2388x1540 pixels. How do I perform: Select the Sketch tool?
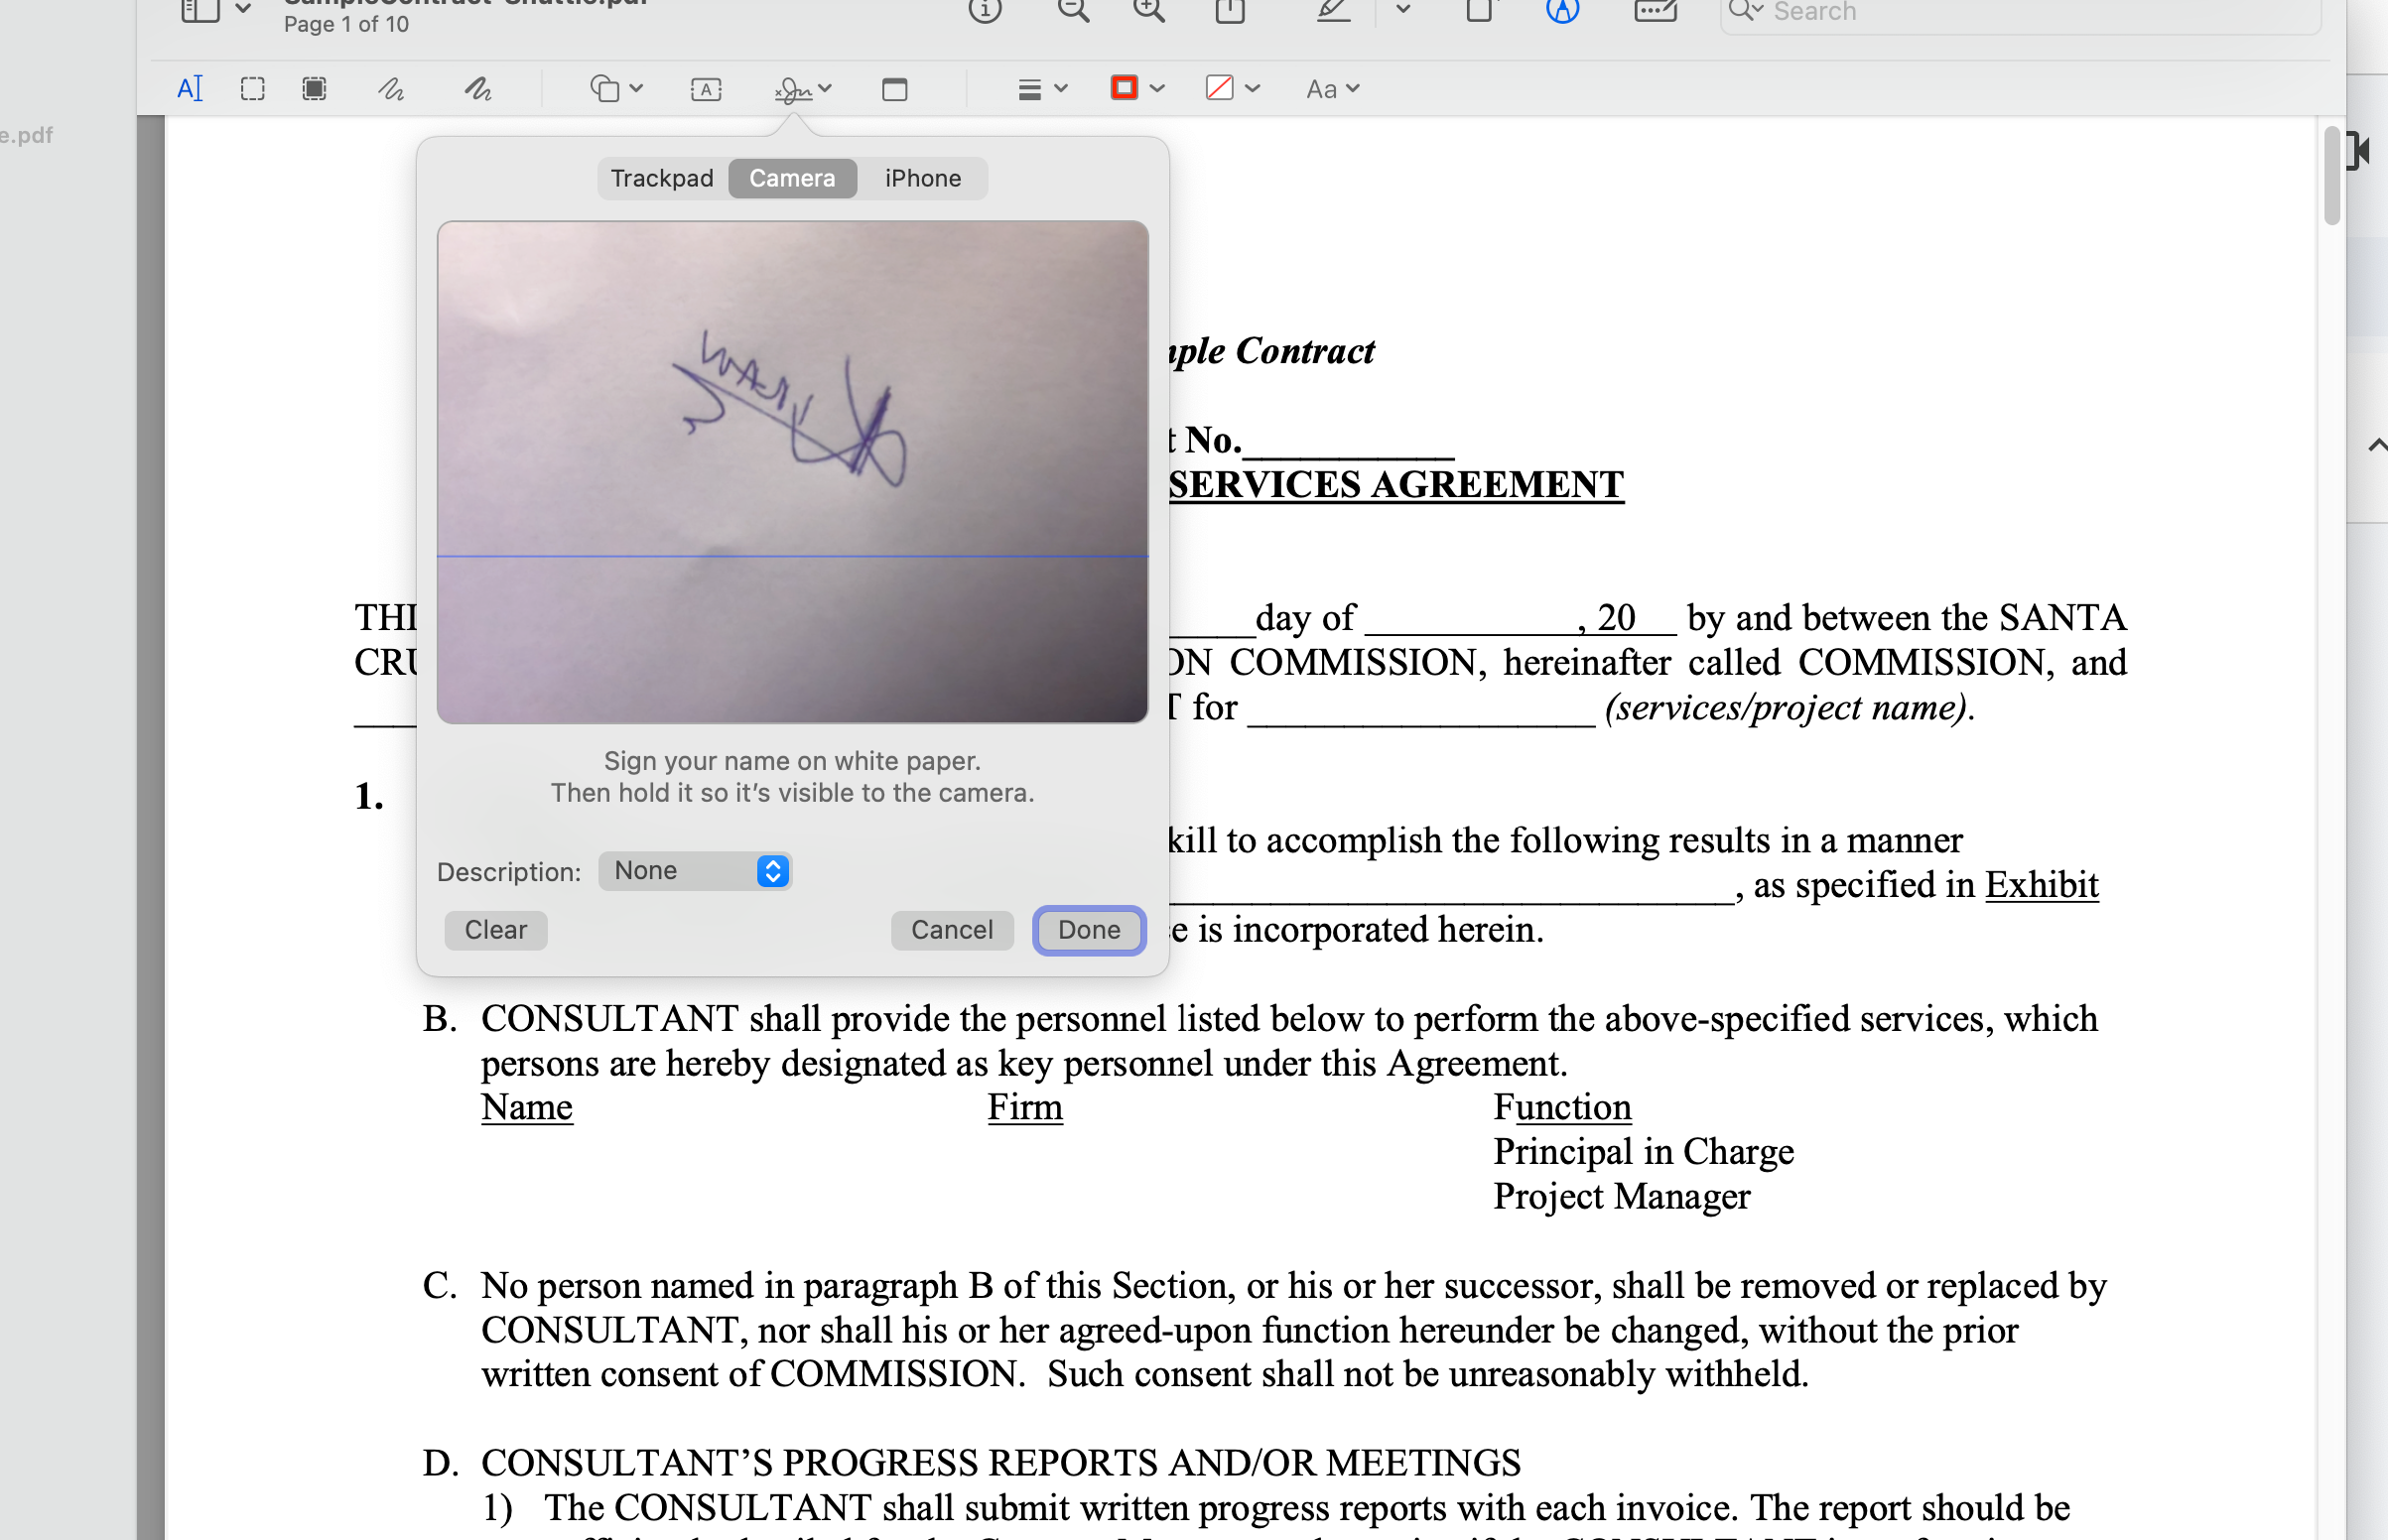click(x=391, y=89)
